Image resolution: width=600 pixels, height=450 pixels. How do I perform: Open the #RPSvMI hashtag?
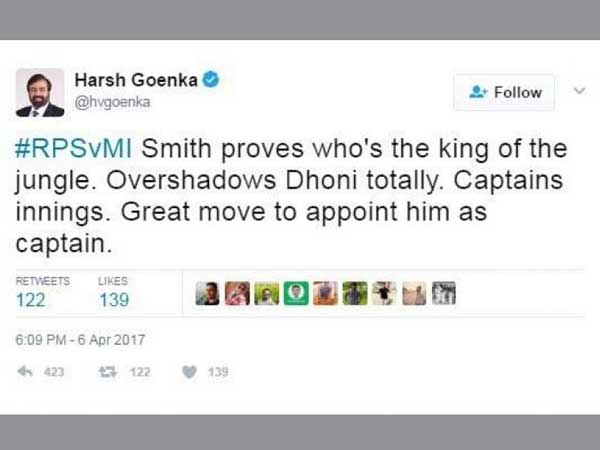tap(74, 150)
